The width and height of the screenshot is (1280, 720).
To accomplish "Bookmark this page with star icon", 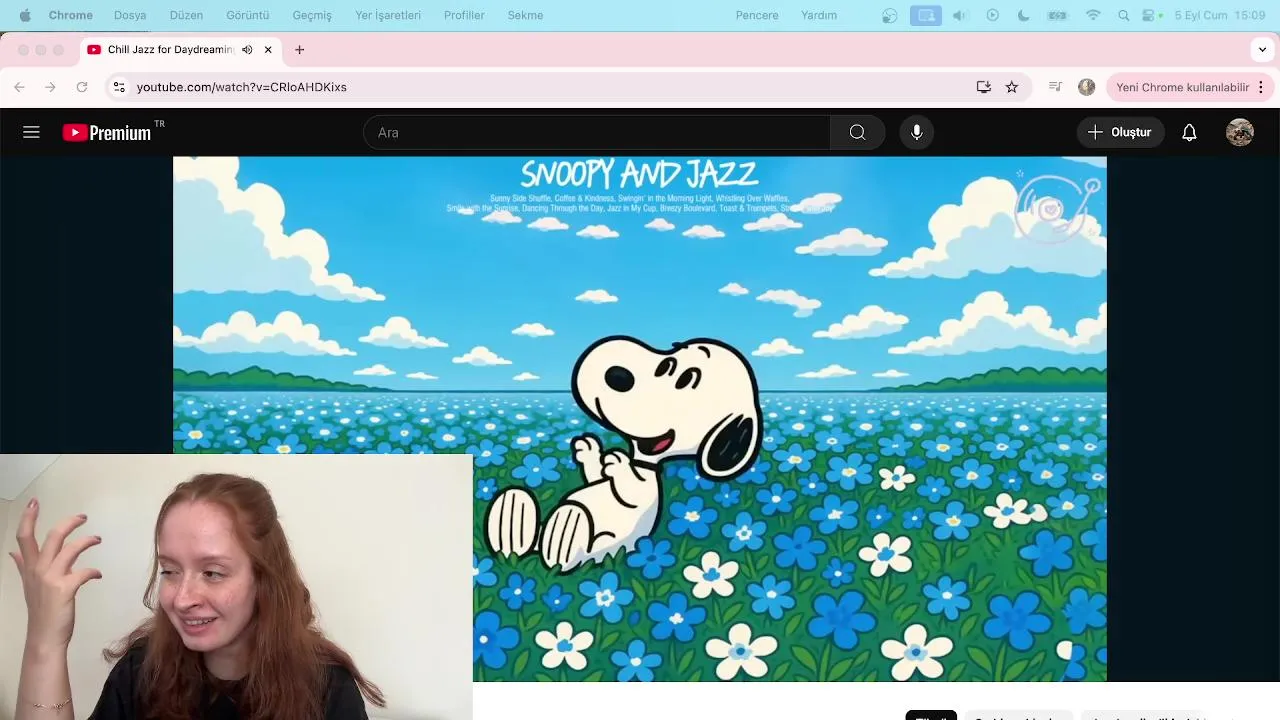I will point(1012,87).
